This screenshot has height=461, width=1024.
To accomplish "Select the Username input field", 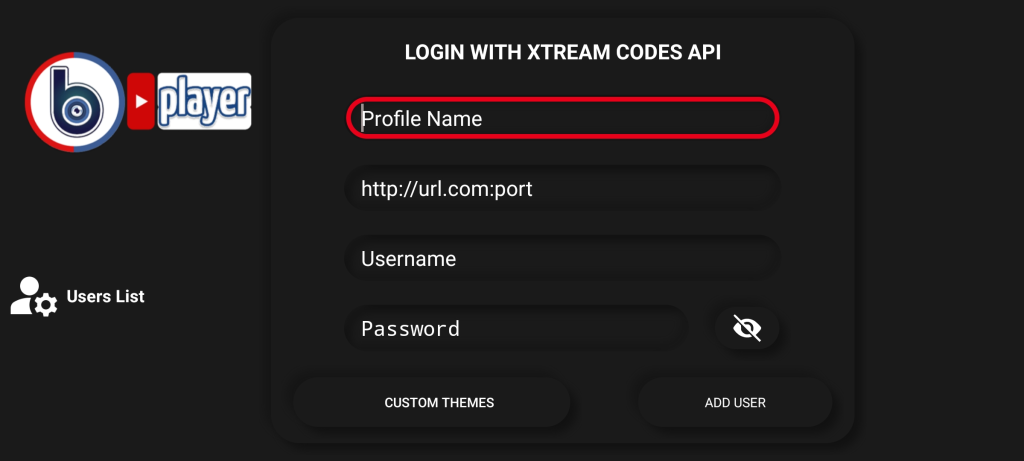I will (x=562, y=258).
